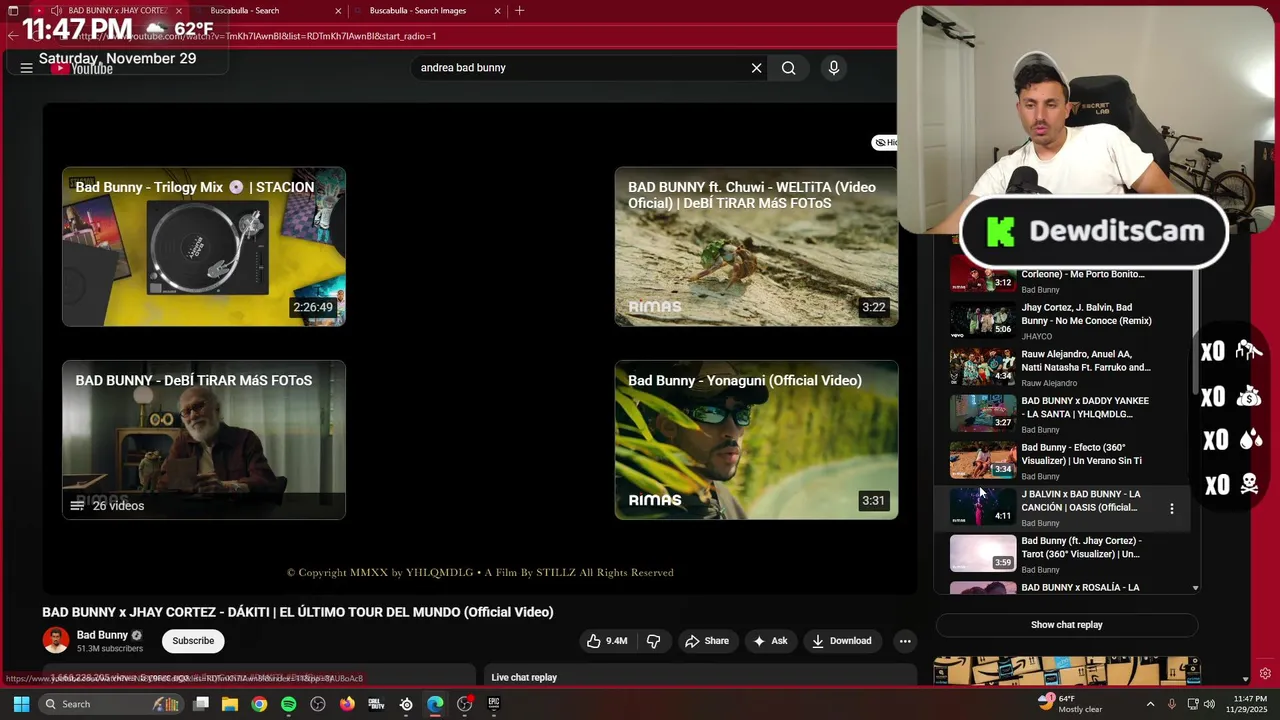Open the 64°F Mostly clear weather widget
Viewport: 1280px width, 720px height.
click(x=1070, y=704)
